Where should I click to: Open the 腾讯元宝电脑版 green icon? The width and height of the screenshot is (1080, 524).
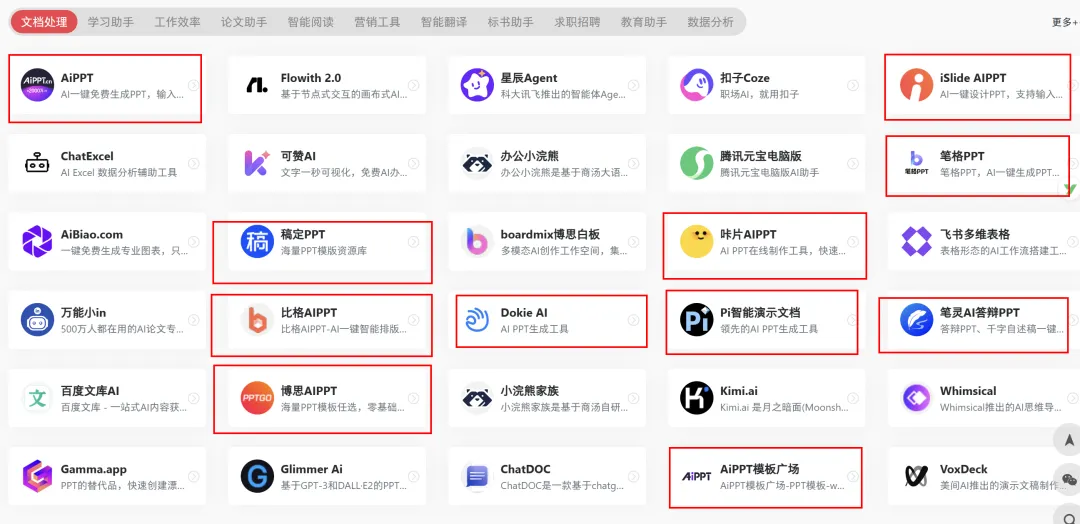tap(697, 164)
